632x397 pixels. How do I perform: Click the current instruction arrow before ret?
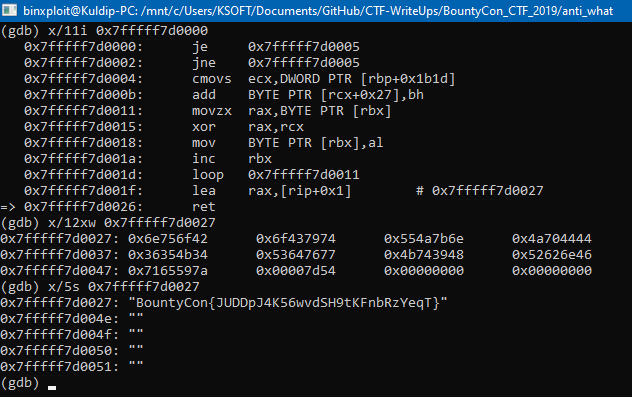coord(8,207)
